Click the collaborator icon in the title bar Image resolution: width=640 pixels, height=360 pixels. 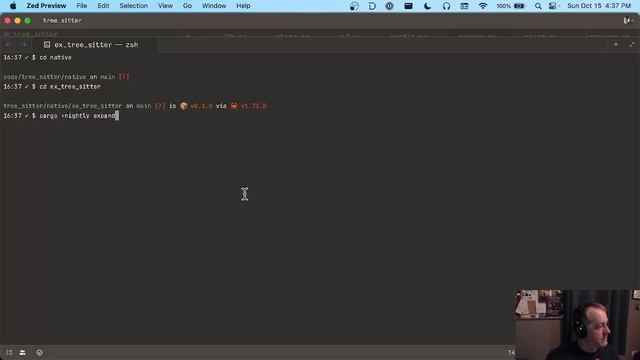click(628, 20)
